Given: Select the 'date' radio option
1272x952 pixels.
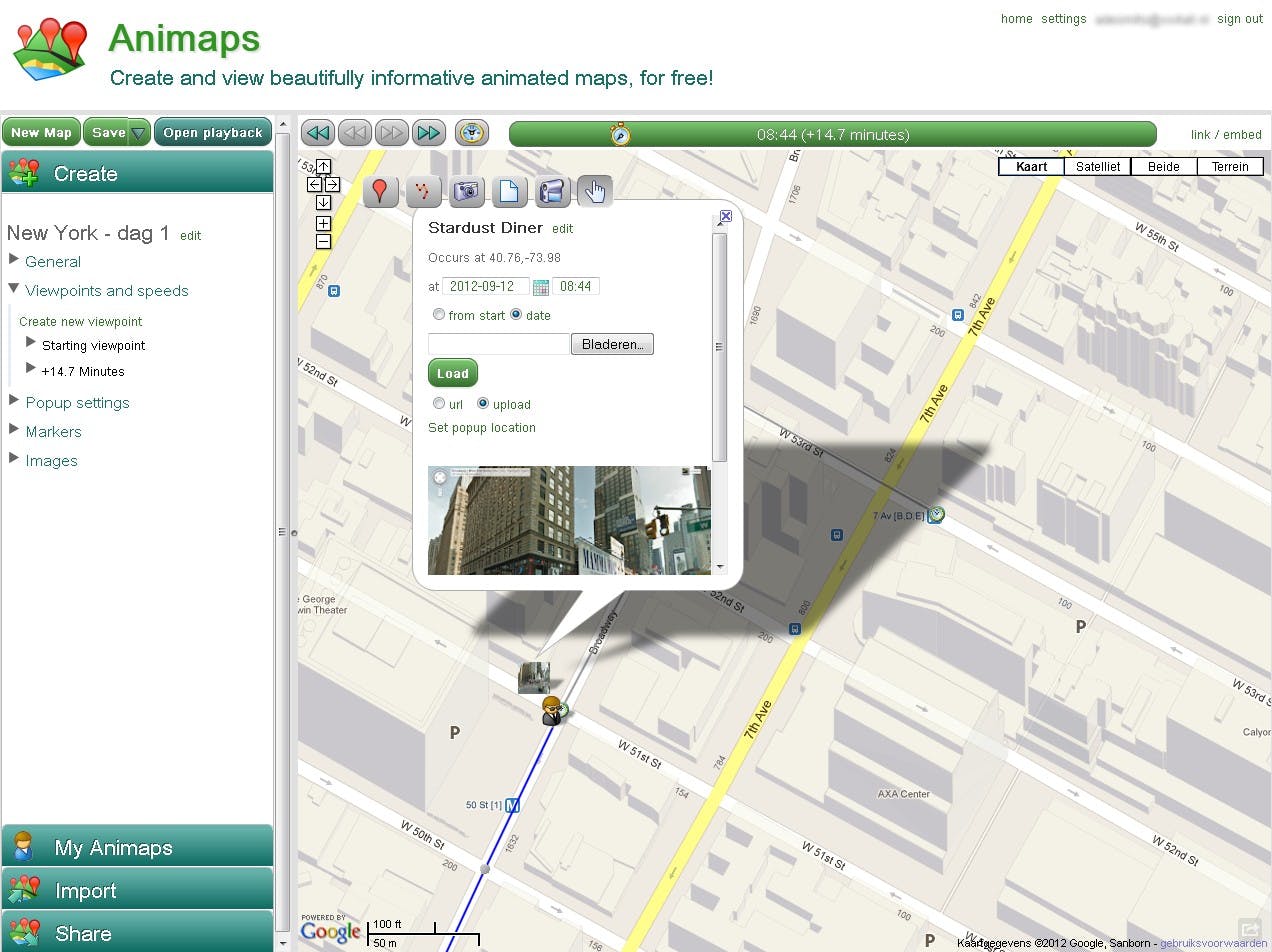Looking at the screenshot, I should point(516,315).
